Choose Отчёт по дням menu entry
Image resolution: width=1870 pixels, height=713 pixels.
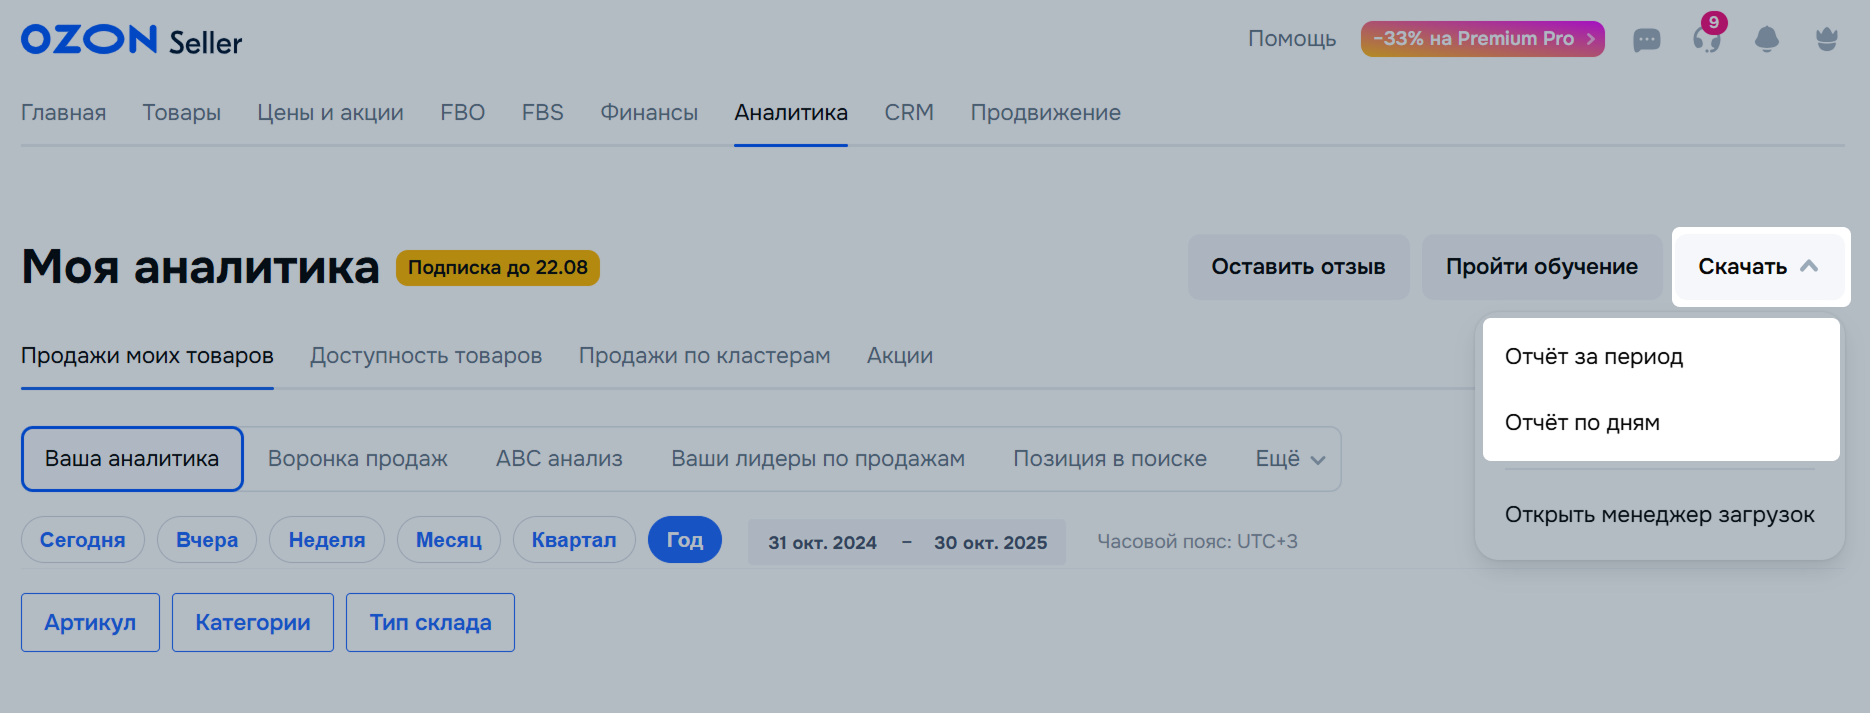coord(1582,423)
